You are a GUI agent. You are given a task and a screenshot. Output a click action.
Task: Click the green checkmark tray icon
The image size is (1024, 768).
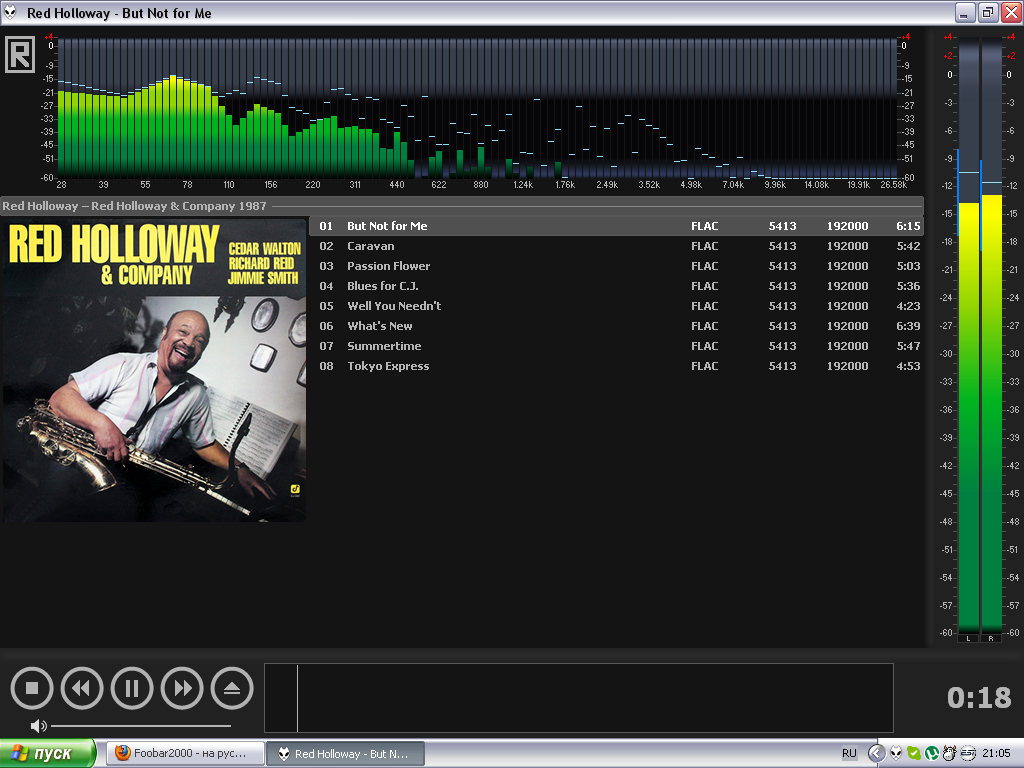click(914, 754)
